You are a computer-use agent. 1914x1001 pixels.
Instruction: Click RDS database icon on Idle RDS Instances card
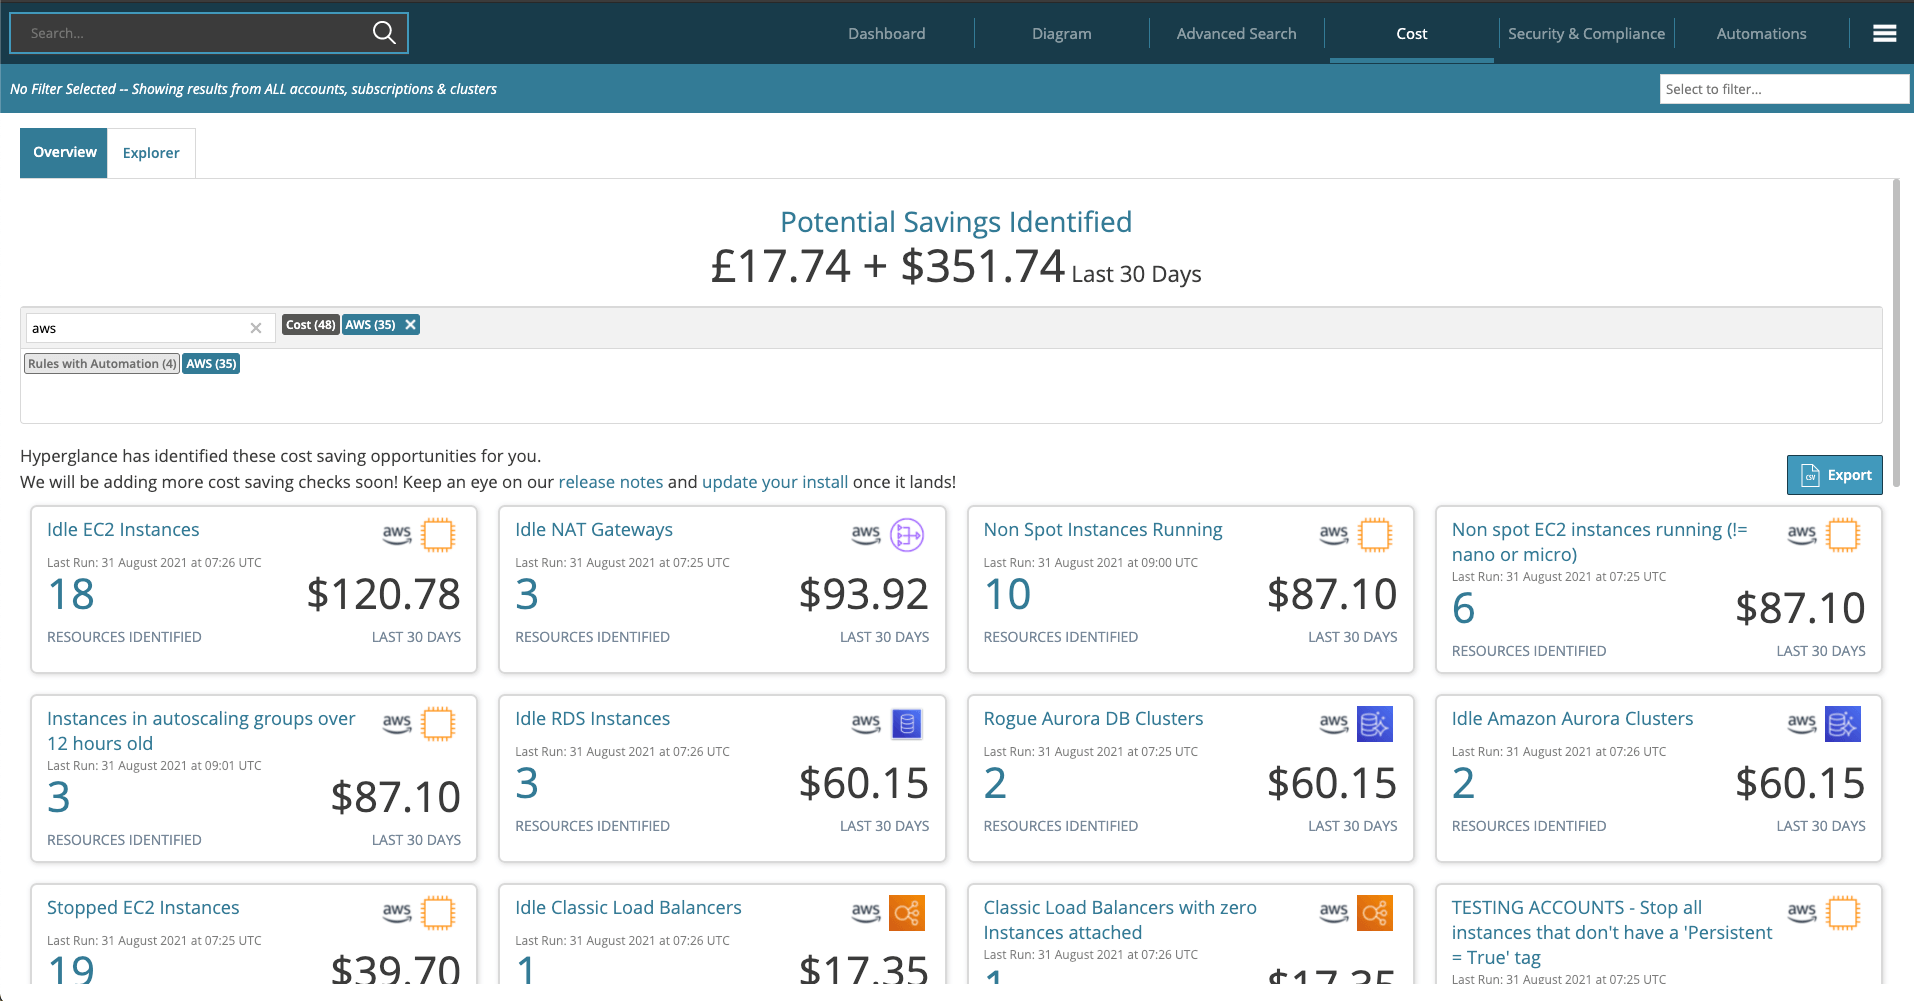(x=907, y=724)
